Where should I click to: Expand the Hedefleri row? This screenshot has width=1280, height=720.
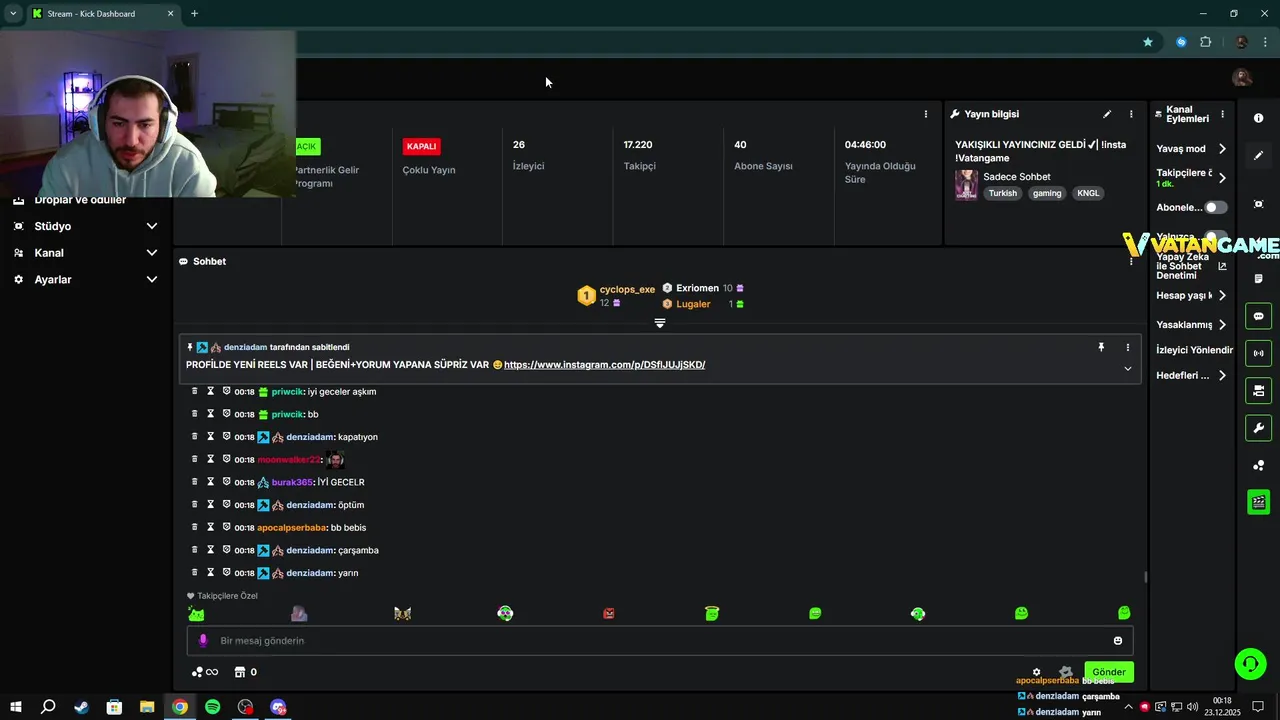1222,375
